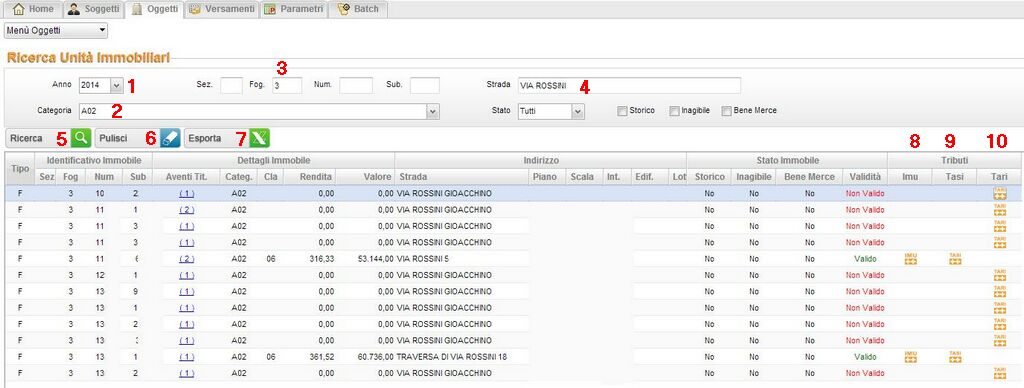This screenshot has height=388, width=1024.
Task: Open the ( 2 ) Aventi Tit. link in the Num 11 Sub 1 row
Action: click(x=186, y=210)
